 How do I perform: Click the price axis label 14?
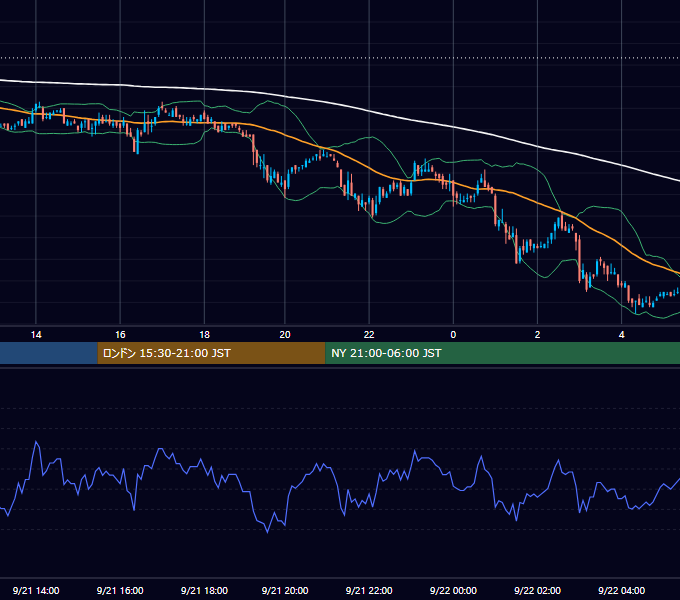(36, 335)
